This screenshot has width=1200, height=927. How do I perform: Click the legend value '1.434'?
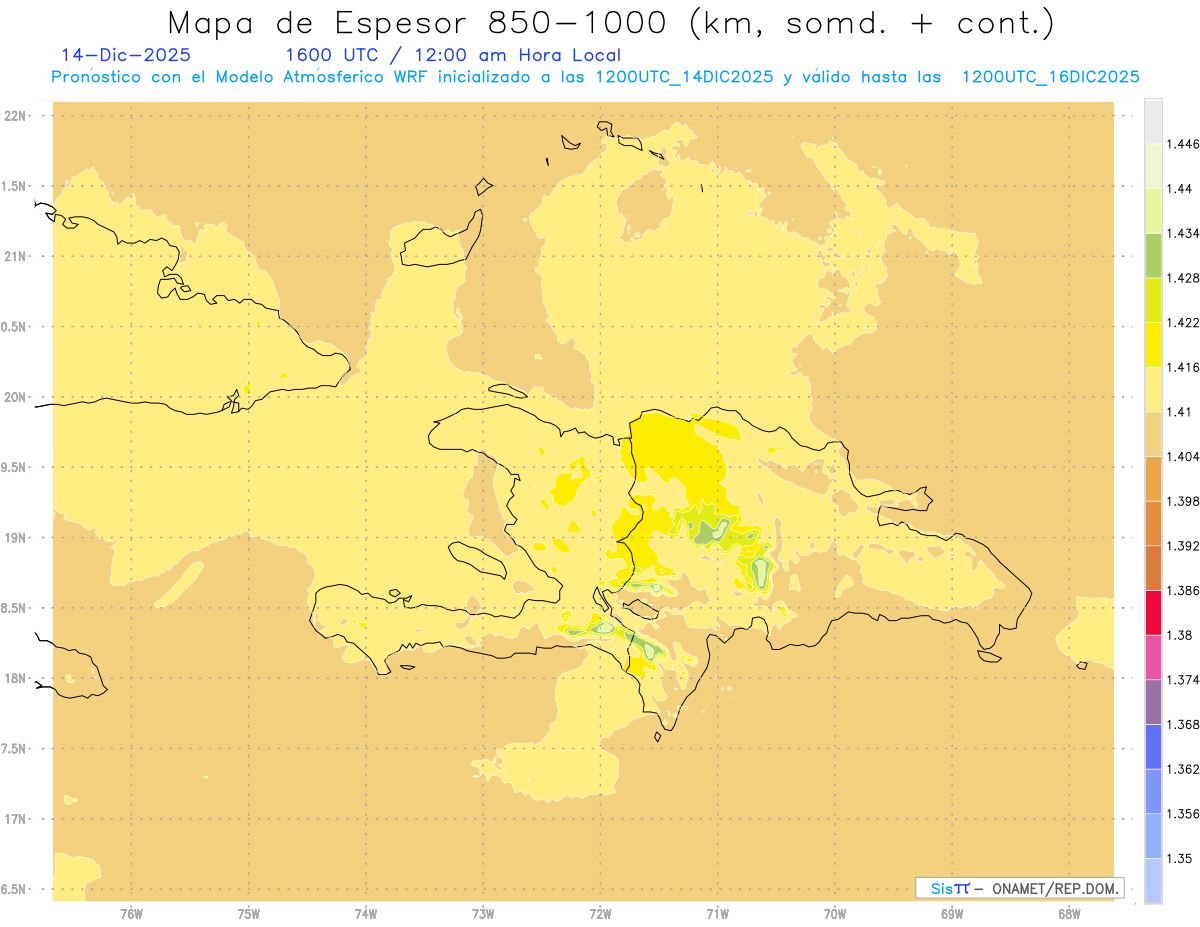click(x=1182, y=233)
